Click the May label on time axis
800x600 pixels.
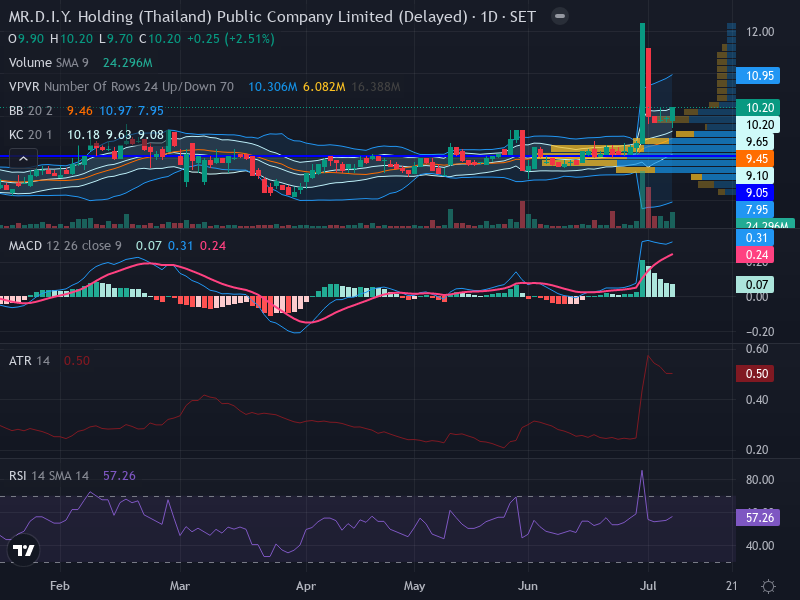pos(414,586)
